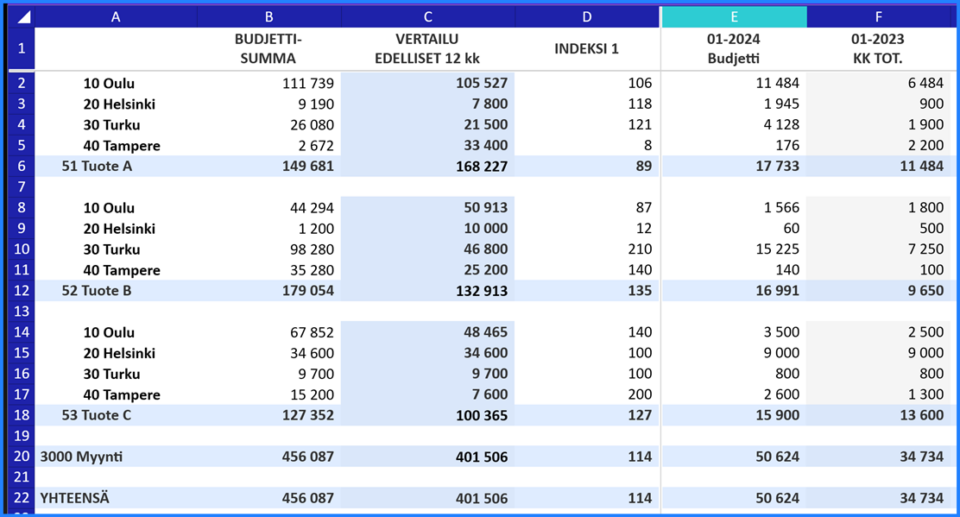Click the INDEKSI 1 header cell
The height and width of the screenshot is (517, 960).
pyautogui.click(x=587, y=48)
